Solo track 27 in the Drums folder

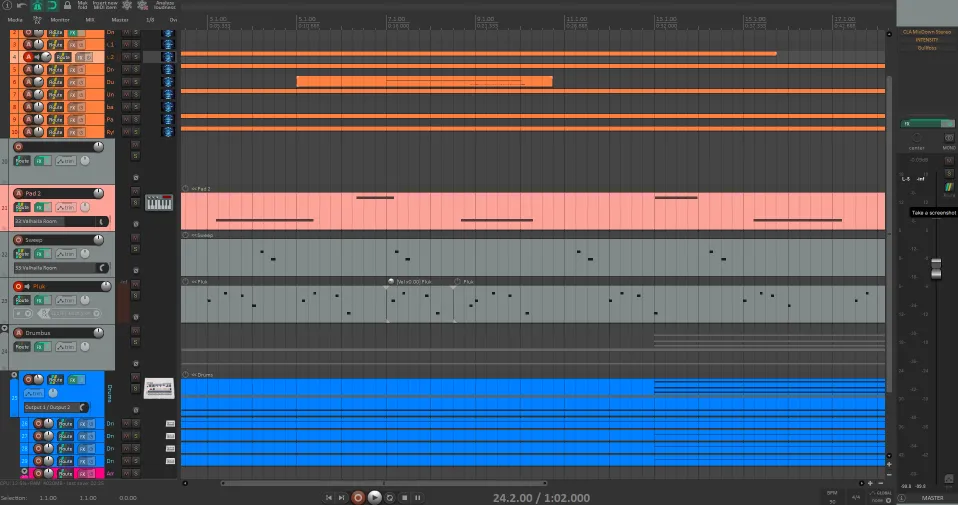coord(136,436)
